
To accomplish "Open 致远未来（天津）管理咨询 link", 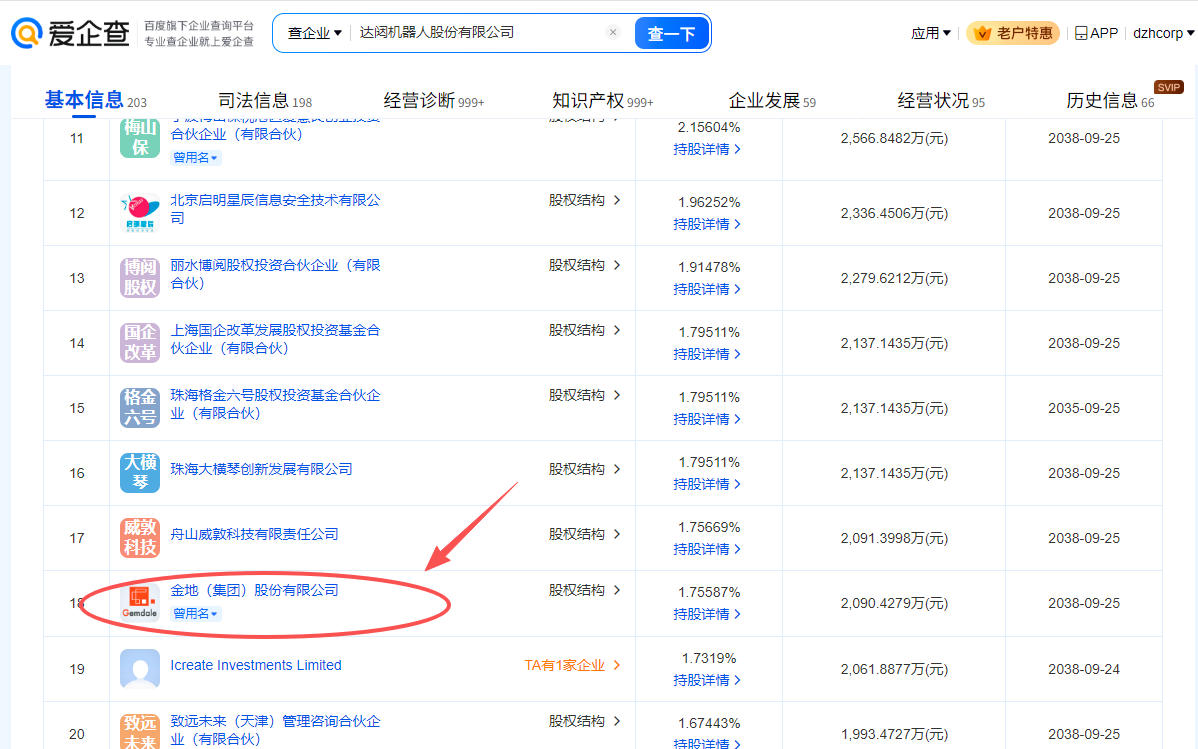I will tap(275, 730).
